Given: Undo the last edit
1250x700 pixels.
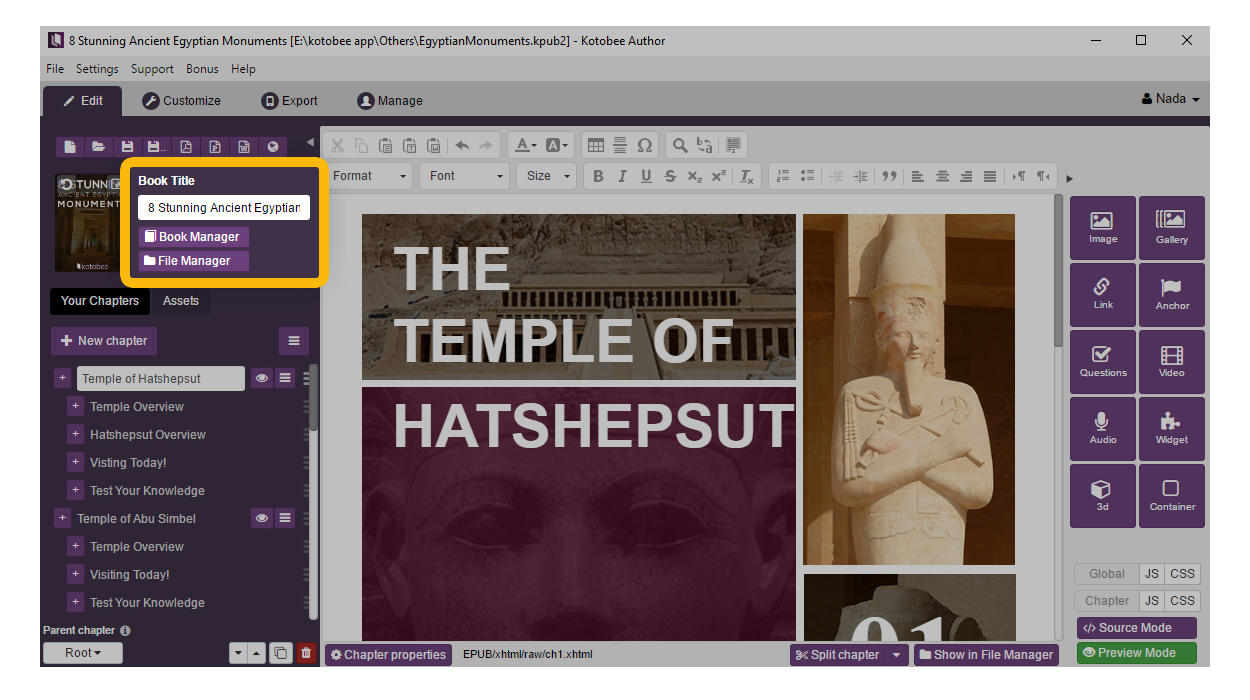Looking at the screenshot, I should [462, 146].
